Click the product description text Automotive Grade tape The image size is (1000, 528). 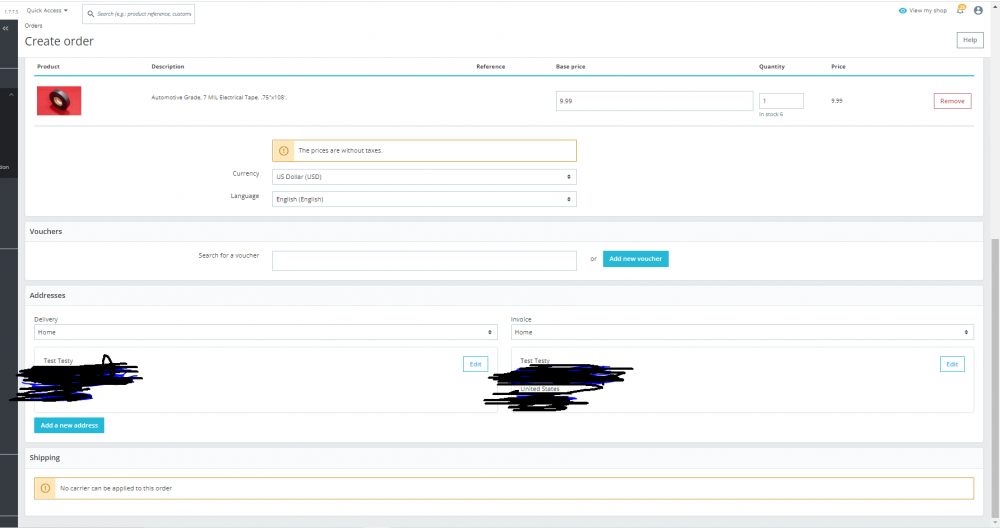[x=219, y=98]
